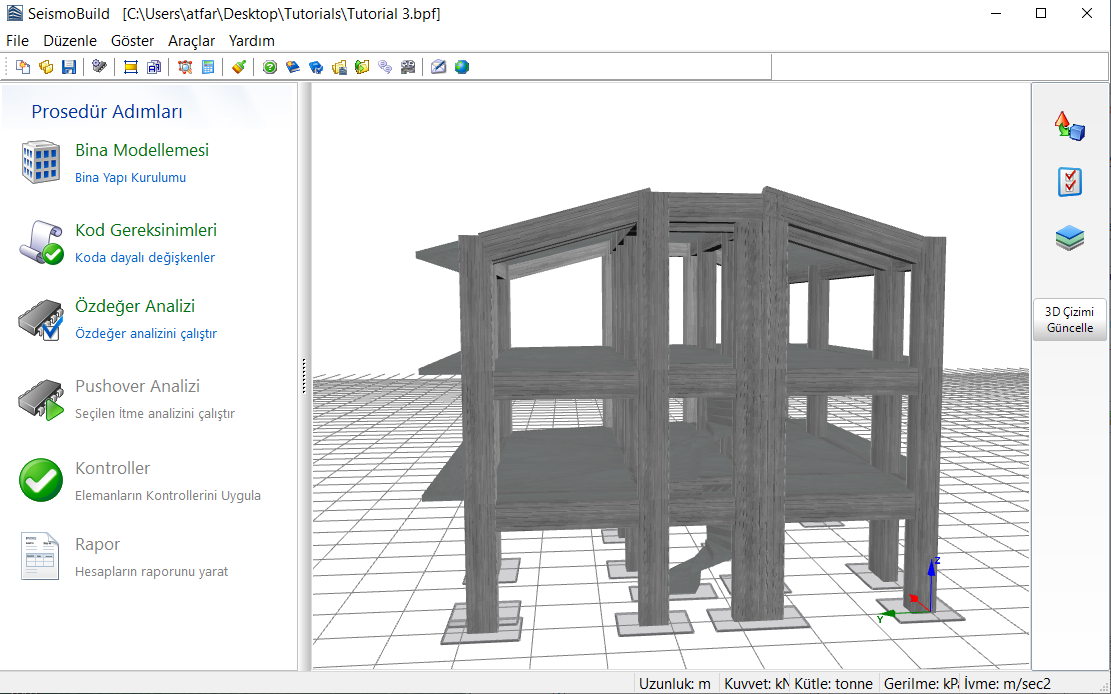The width and height of the screenshot is (1111, 694).
Task: Click the 3D Çizimi Güncelle button
Action: pyautogui.click(x=1069, y=320)
